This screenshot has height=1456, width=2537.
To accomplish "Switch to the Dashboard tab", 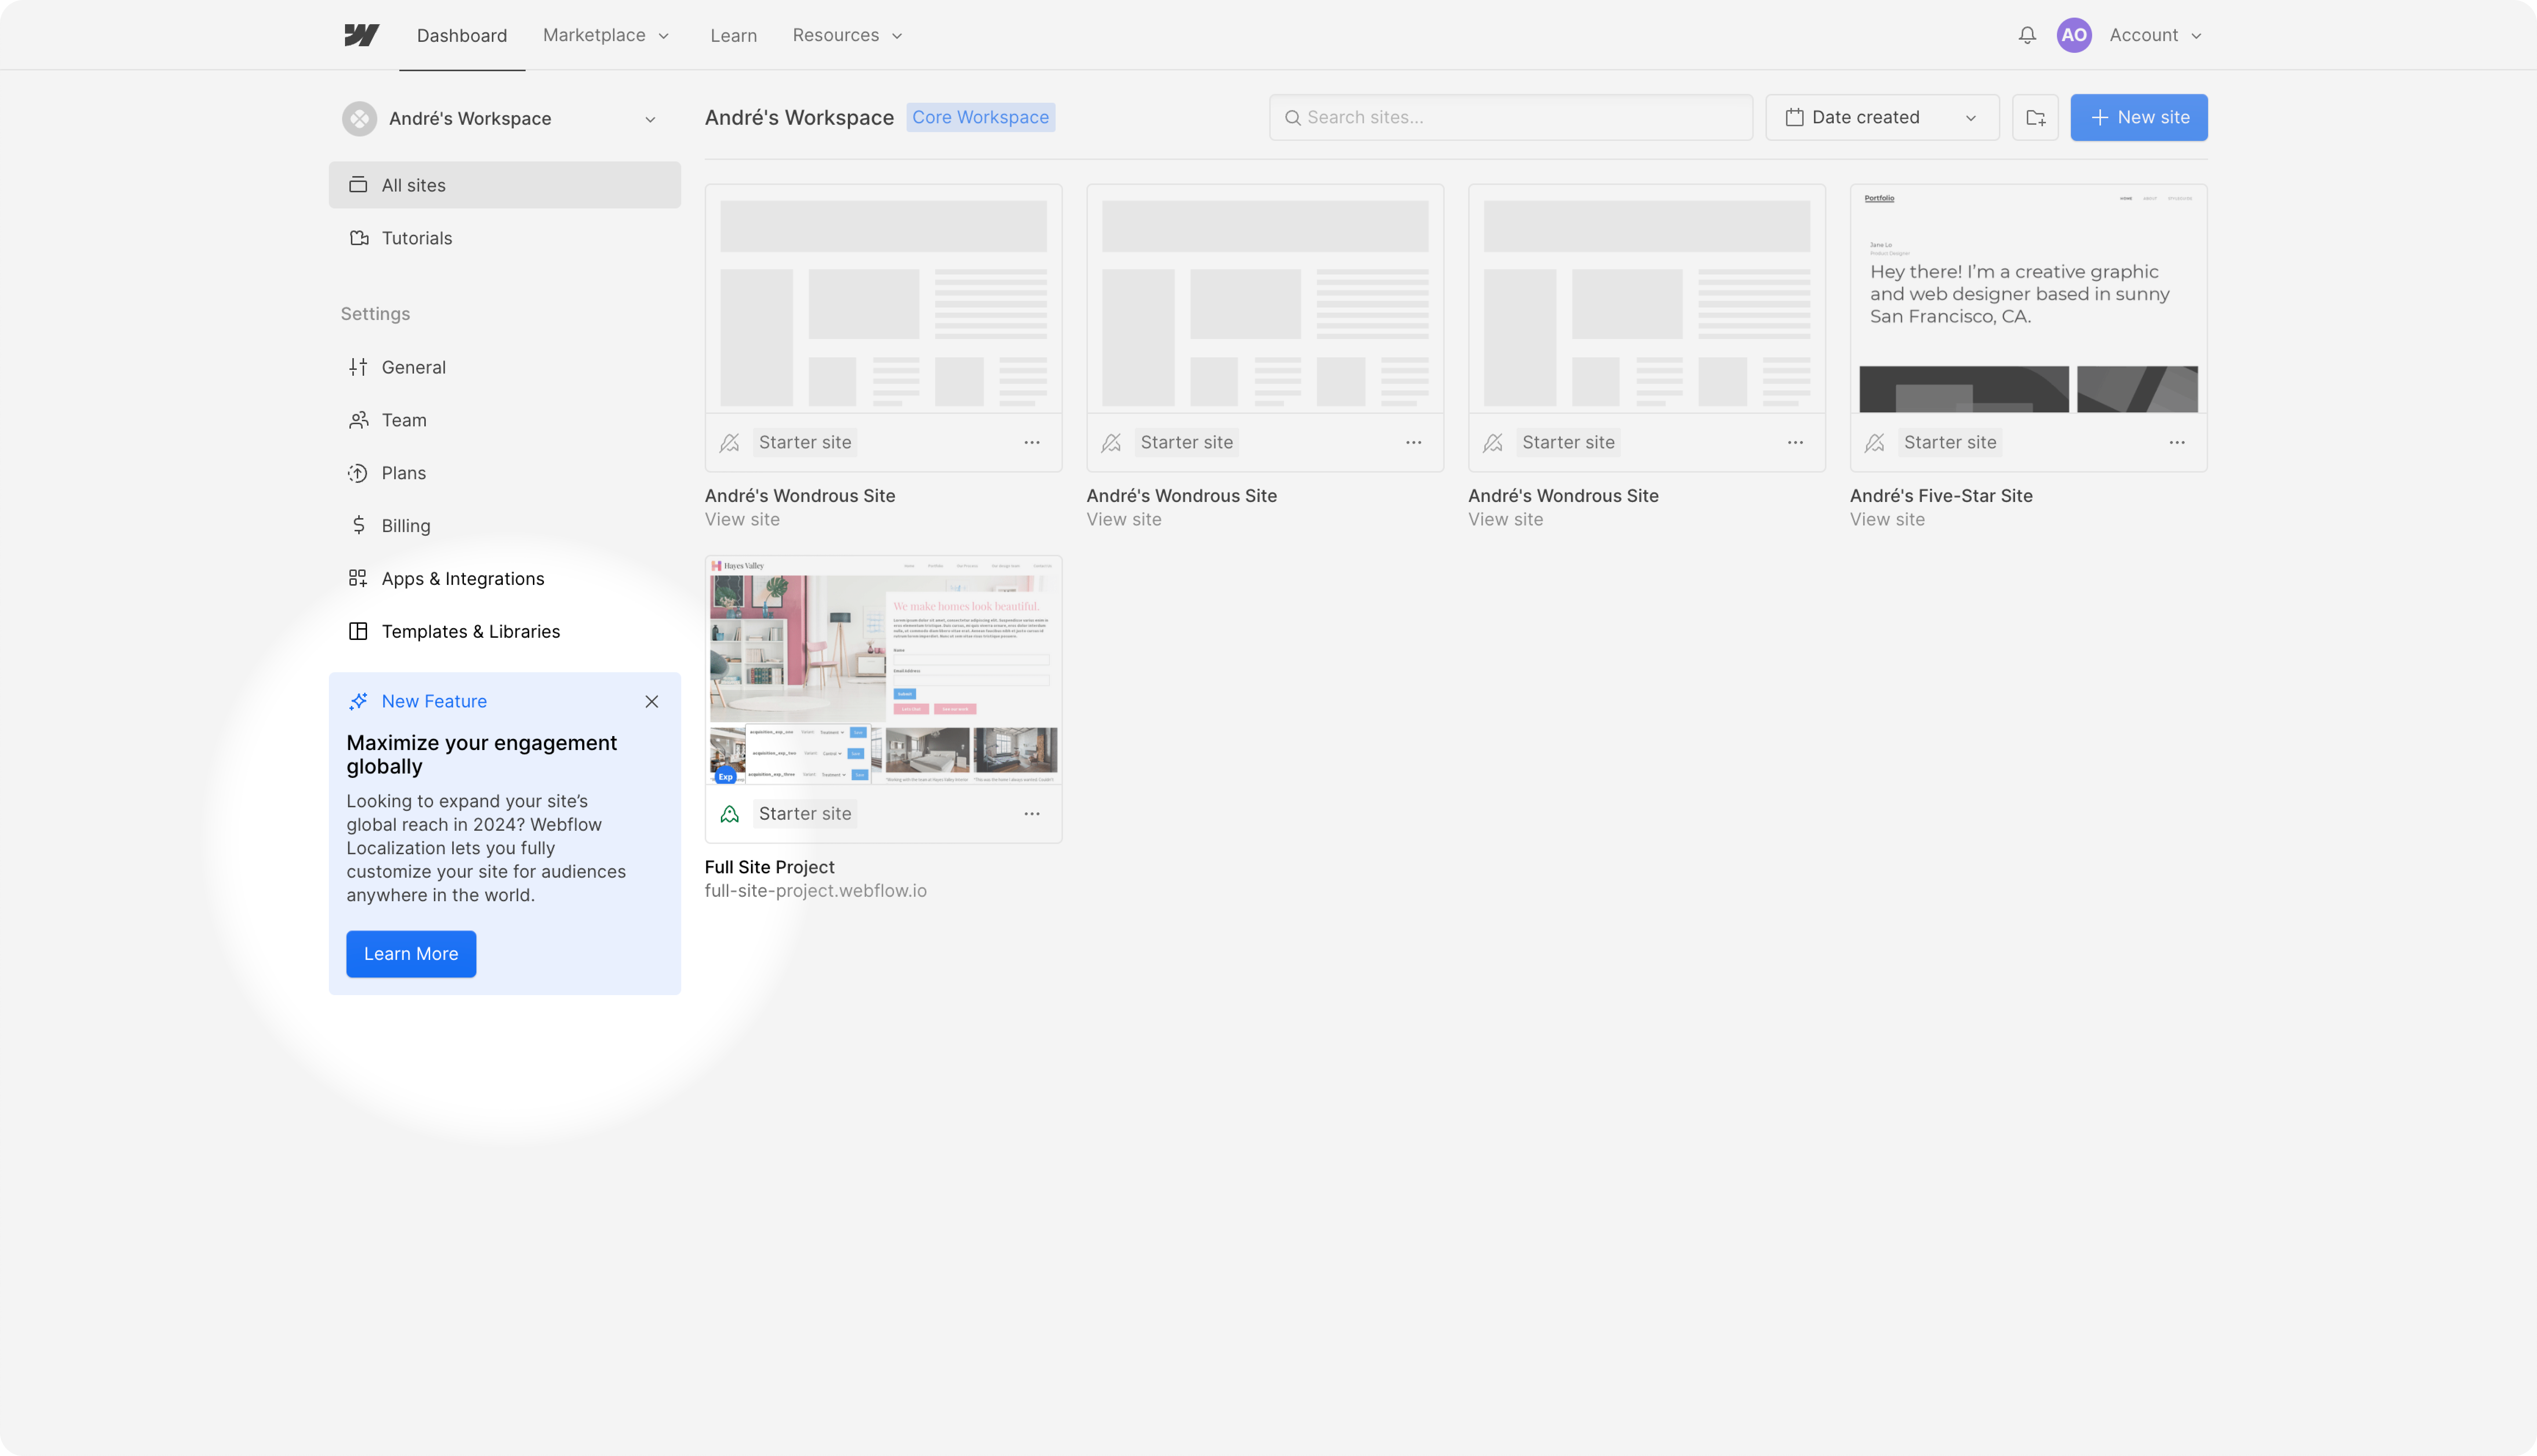I will coord(461,35).
